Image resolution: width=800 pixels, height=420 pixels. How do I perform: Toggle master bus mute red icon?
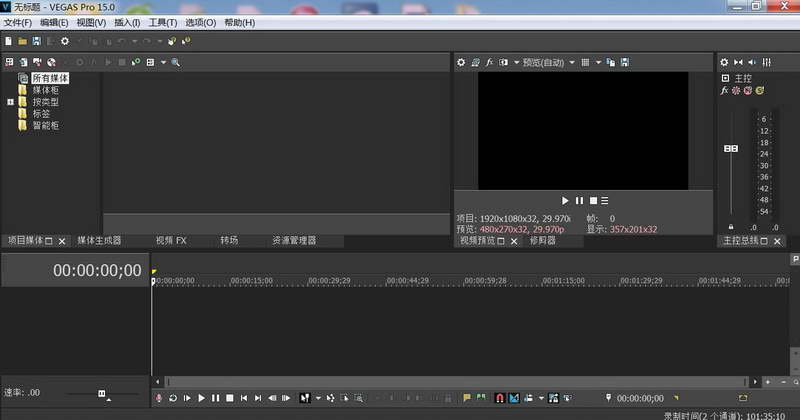tap(747, 90)
